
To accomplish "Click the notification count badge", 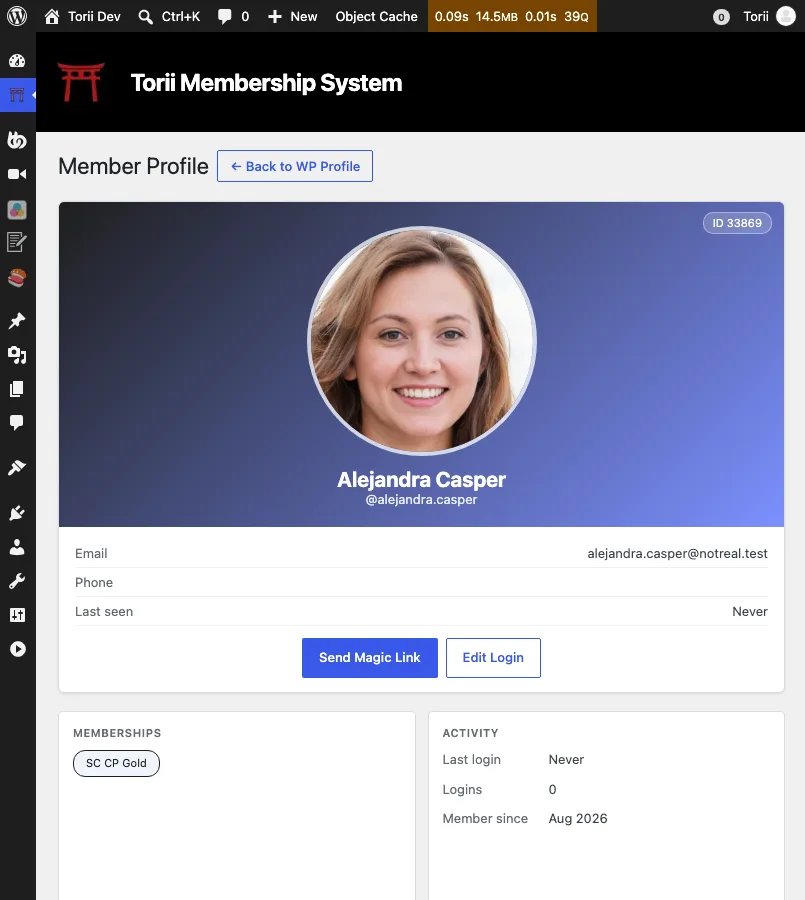I will [x=721, y=17].
